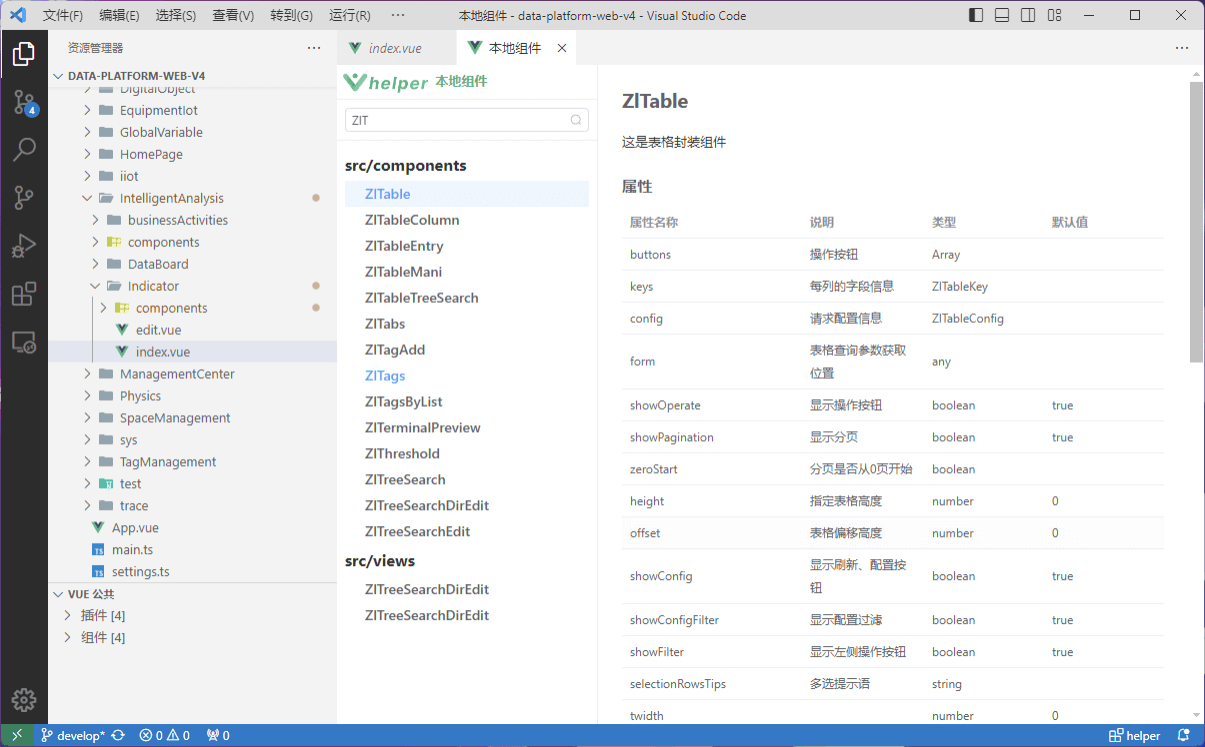
Task: Click the sync changes icon next to develop
Action: (118, 735)
